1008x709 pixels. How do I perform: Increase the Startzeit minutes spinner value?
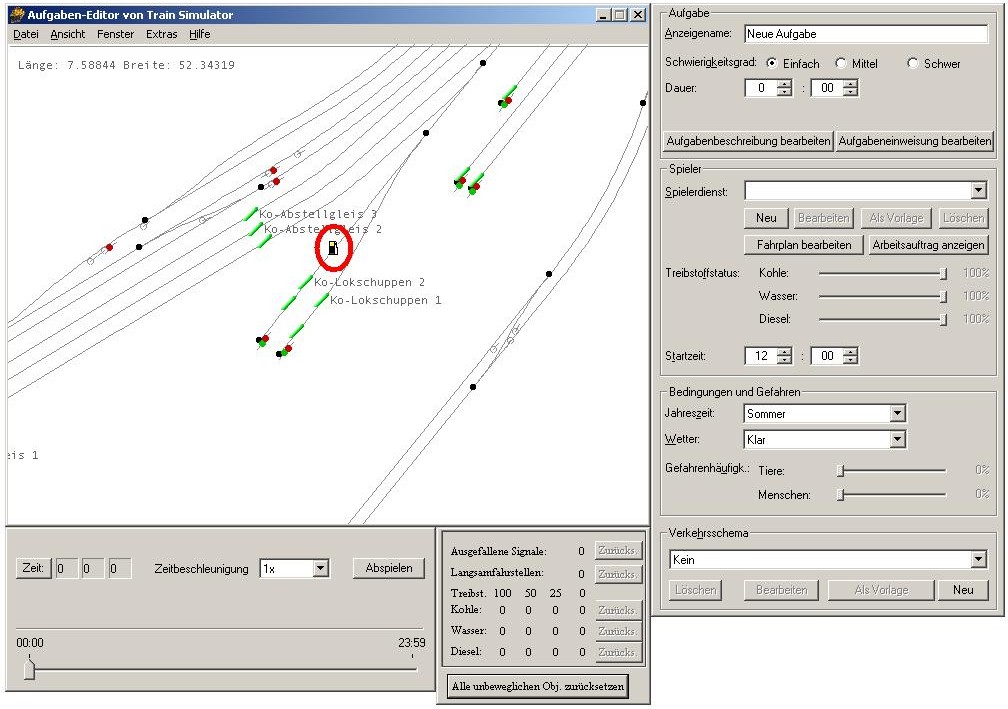pyautogui.click(x=850, y=351)
